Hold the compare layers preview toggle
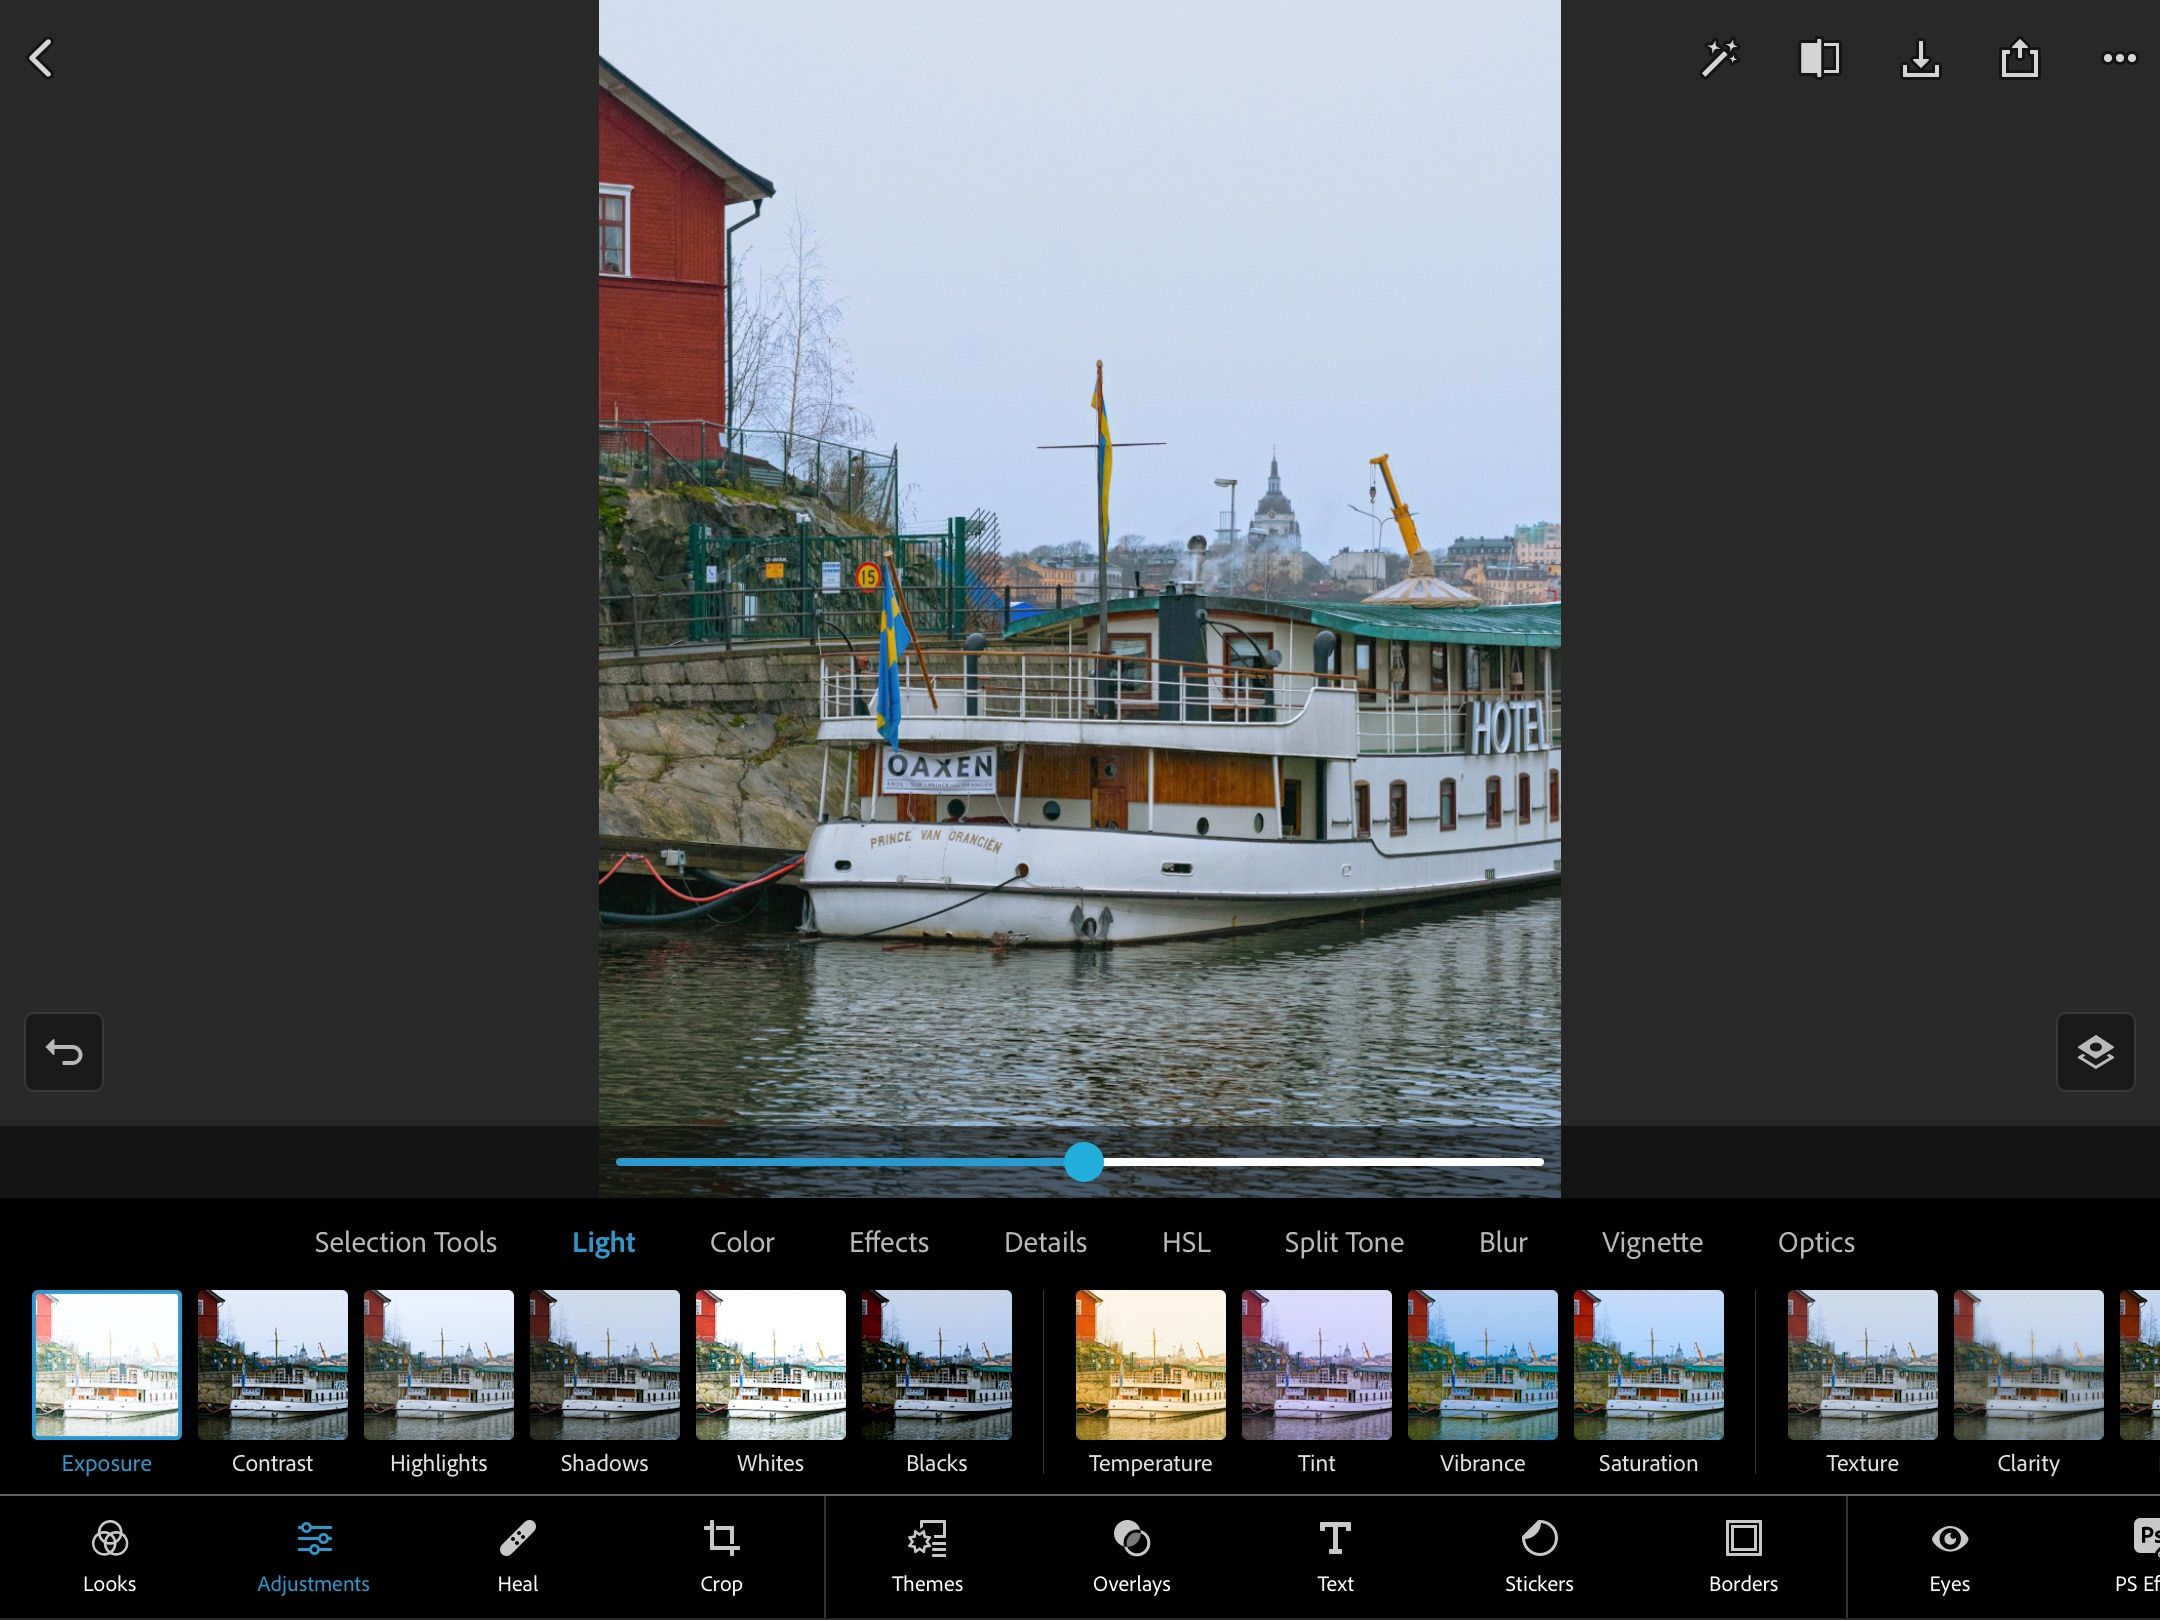The width and height of the screenshot is (2160, 1620). coord(2096,1052)
